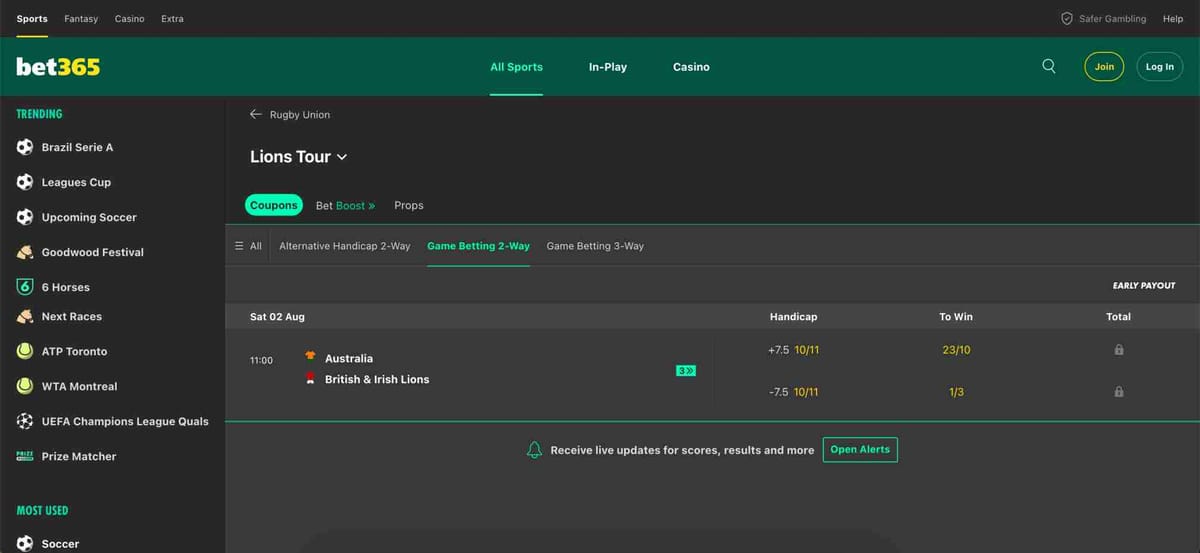Viewport: 1200px width, 553px height.
Task: Click the Australia team name
Action: click(349, 358)
